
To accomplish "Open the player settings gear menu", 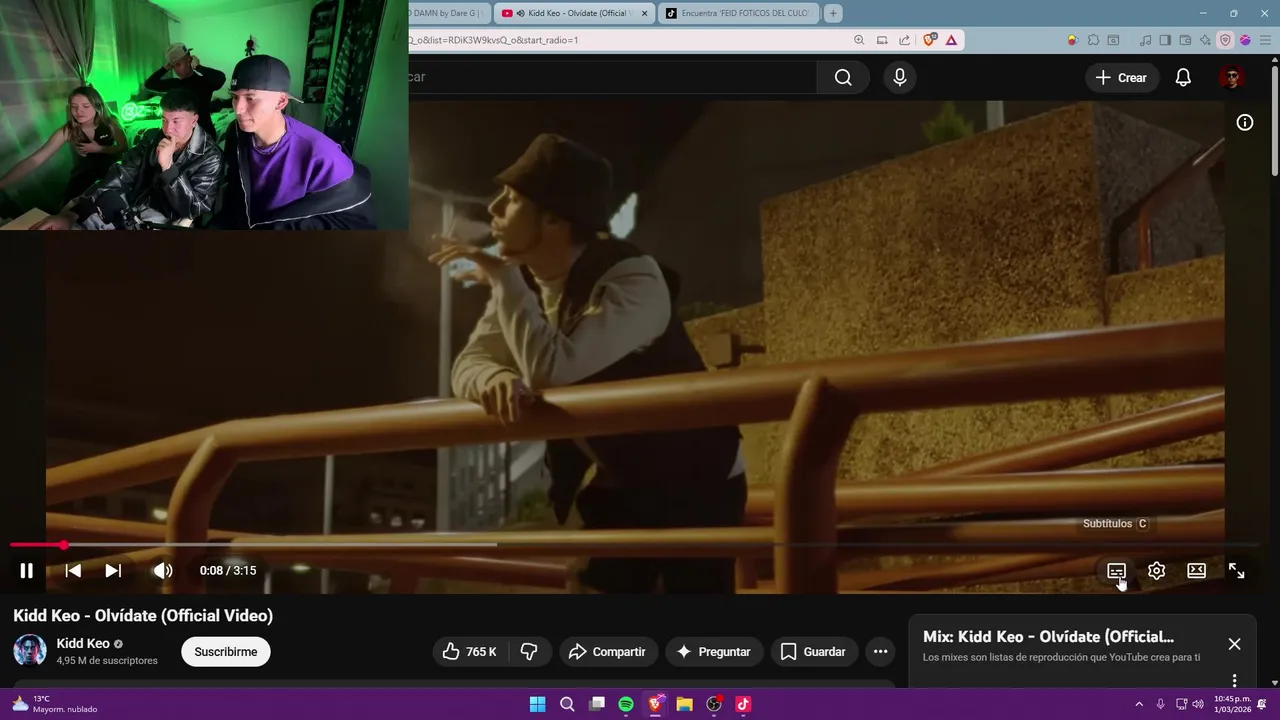I will point(1156,571).
